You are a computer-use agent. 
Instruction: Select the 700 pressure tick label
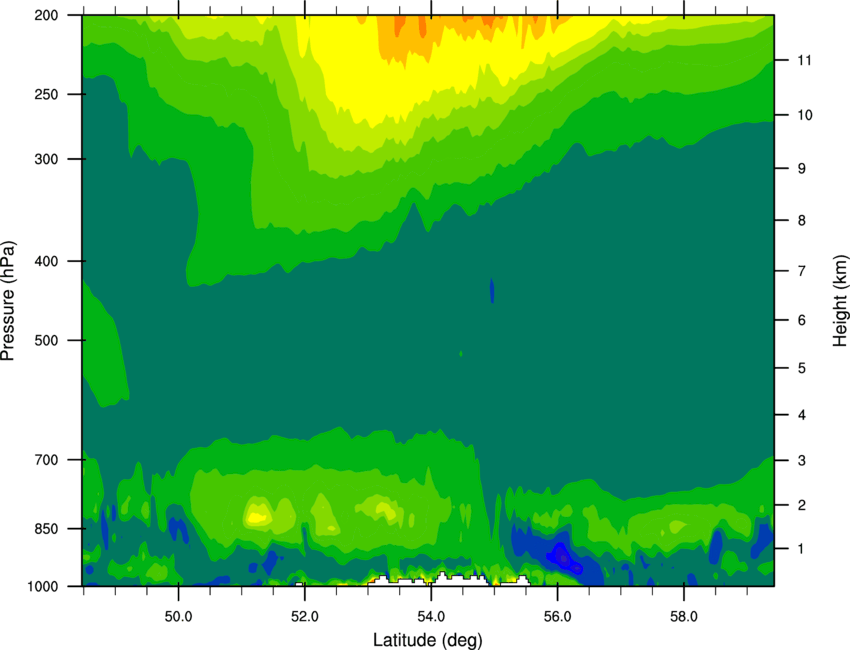pyautogui.click(x=46, y=459)
